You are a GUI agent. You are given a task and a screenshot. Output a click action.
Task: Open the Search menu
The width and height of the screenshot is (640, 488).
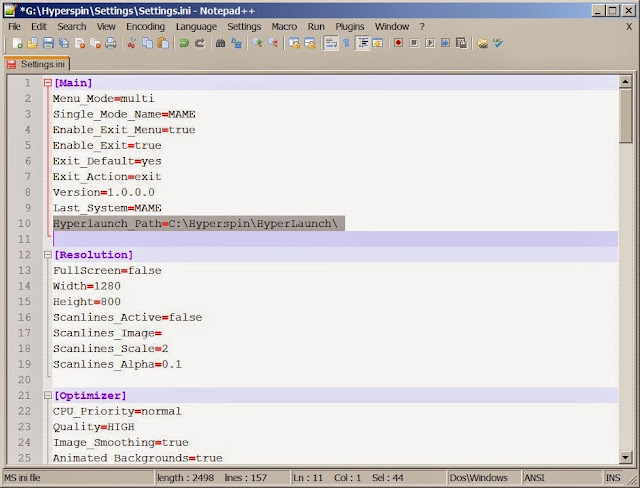(x=72, y=27)
